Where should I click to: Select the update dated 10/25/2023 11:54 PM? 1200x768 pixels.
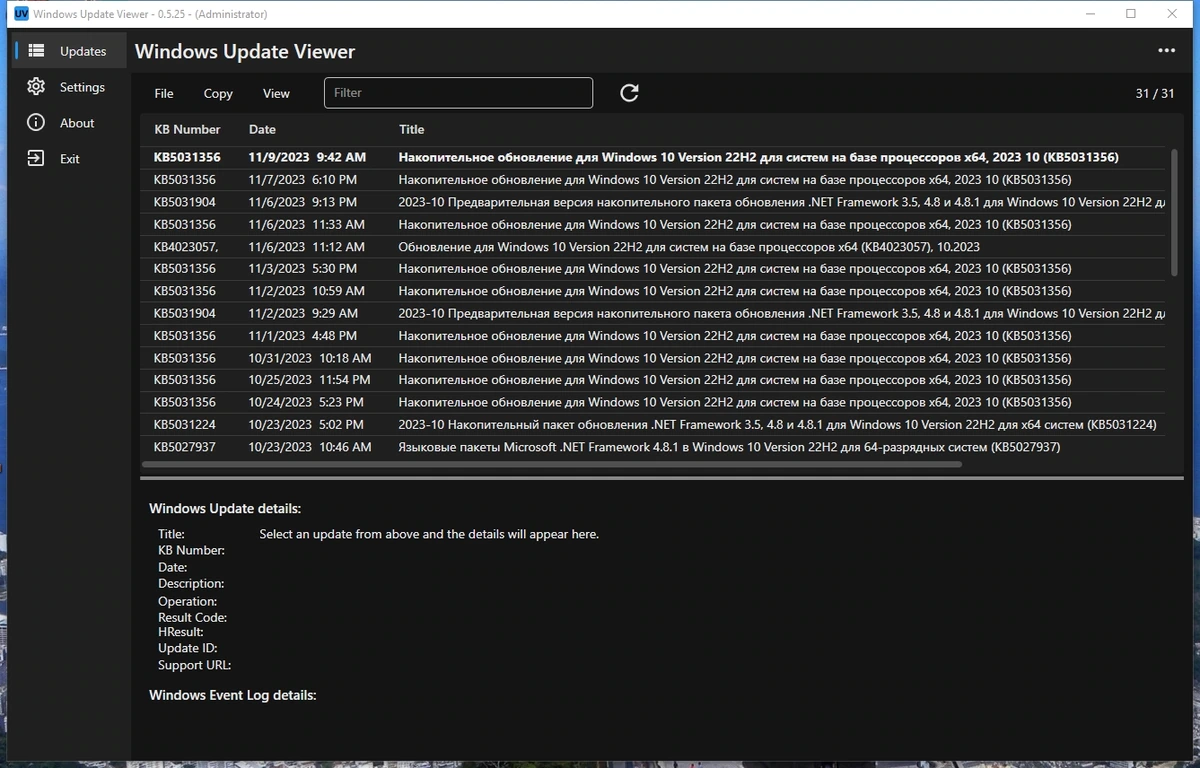coord(654,380)
